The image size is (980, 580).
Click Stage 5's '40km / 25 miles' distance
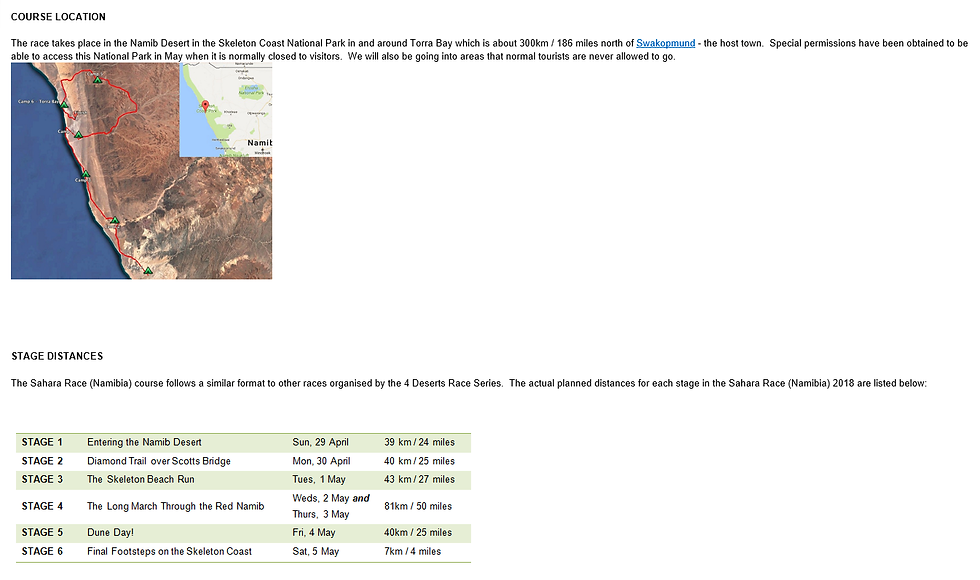418,532
